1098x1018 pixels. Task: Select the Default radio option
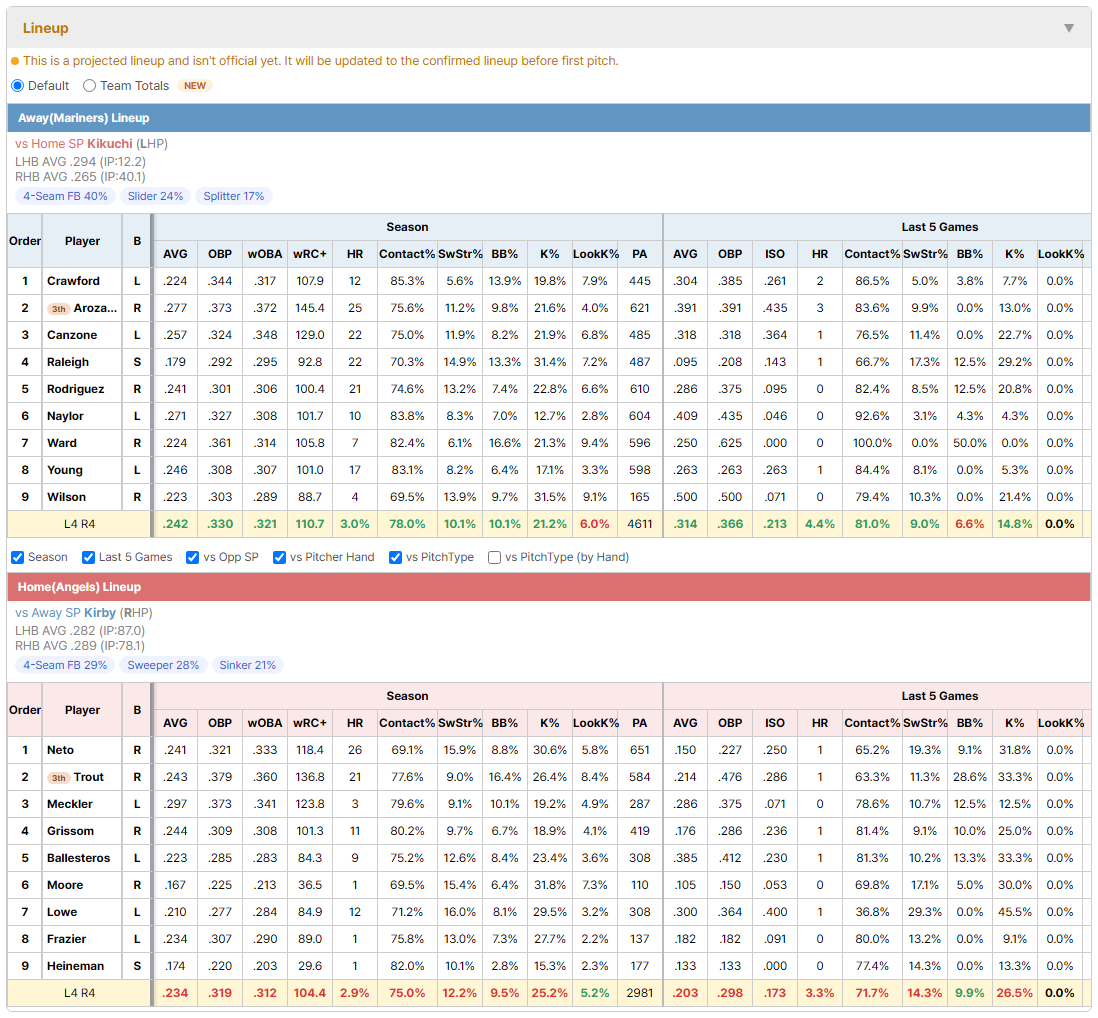(18, 85)
